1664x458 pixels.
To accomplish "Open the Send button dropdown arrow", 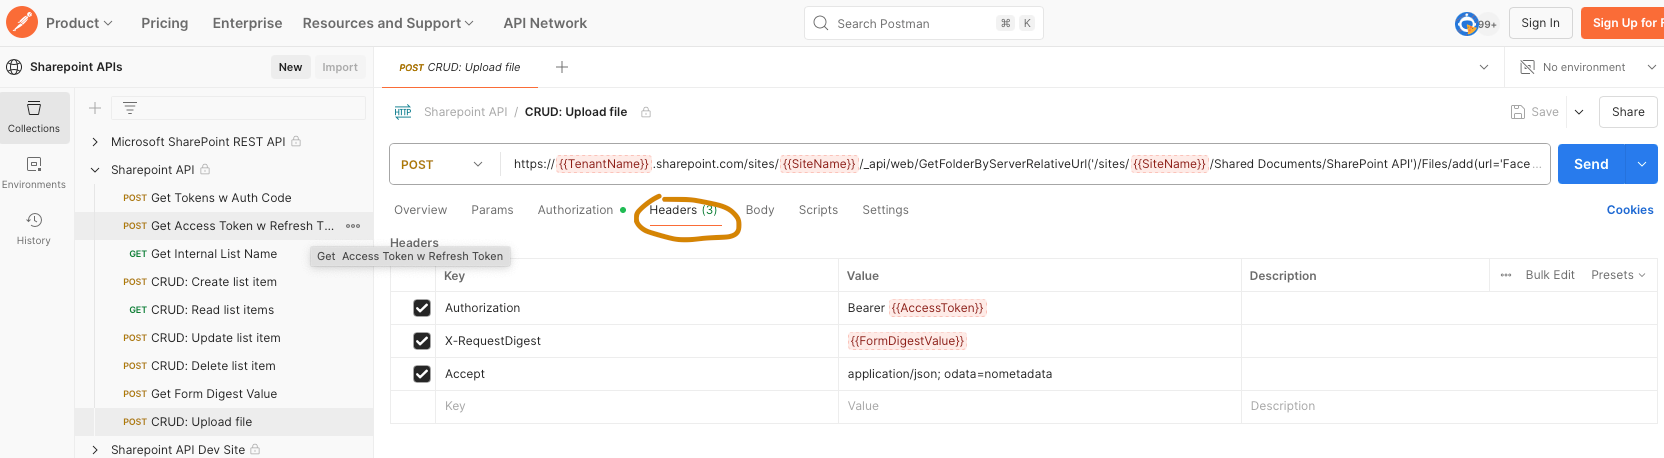I will pos(1642,164).
